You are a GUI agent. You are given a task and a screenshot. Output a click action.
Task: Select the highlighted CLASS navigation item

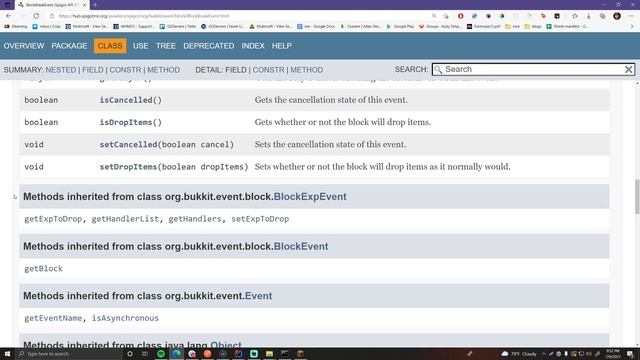(x=110, y=46)
